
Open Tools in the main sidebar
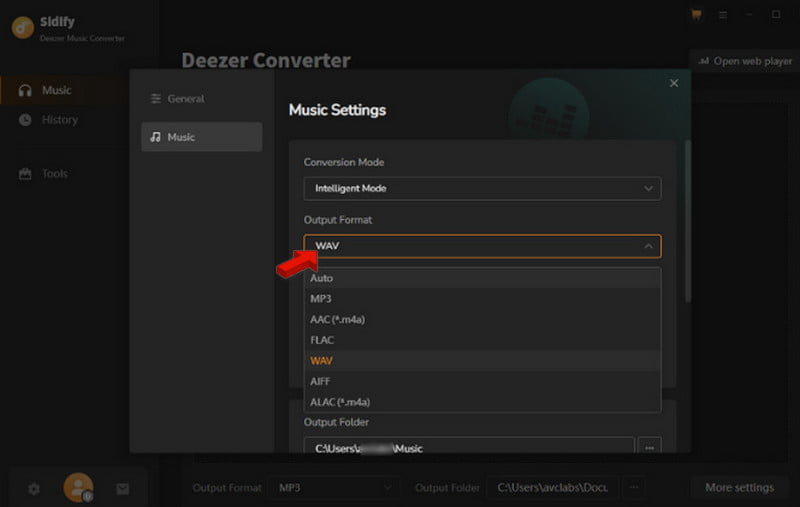[63, 174]
